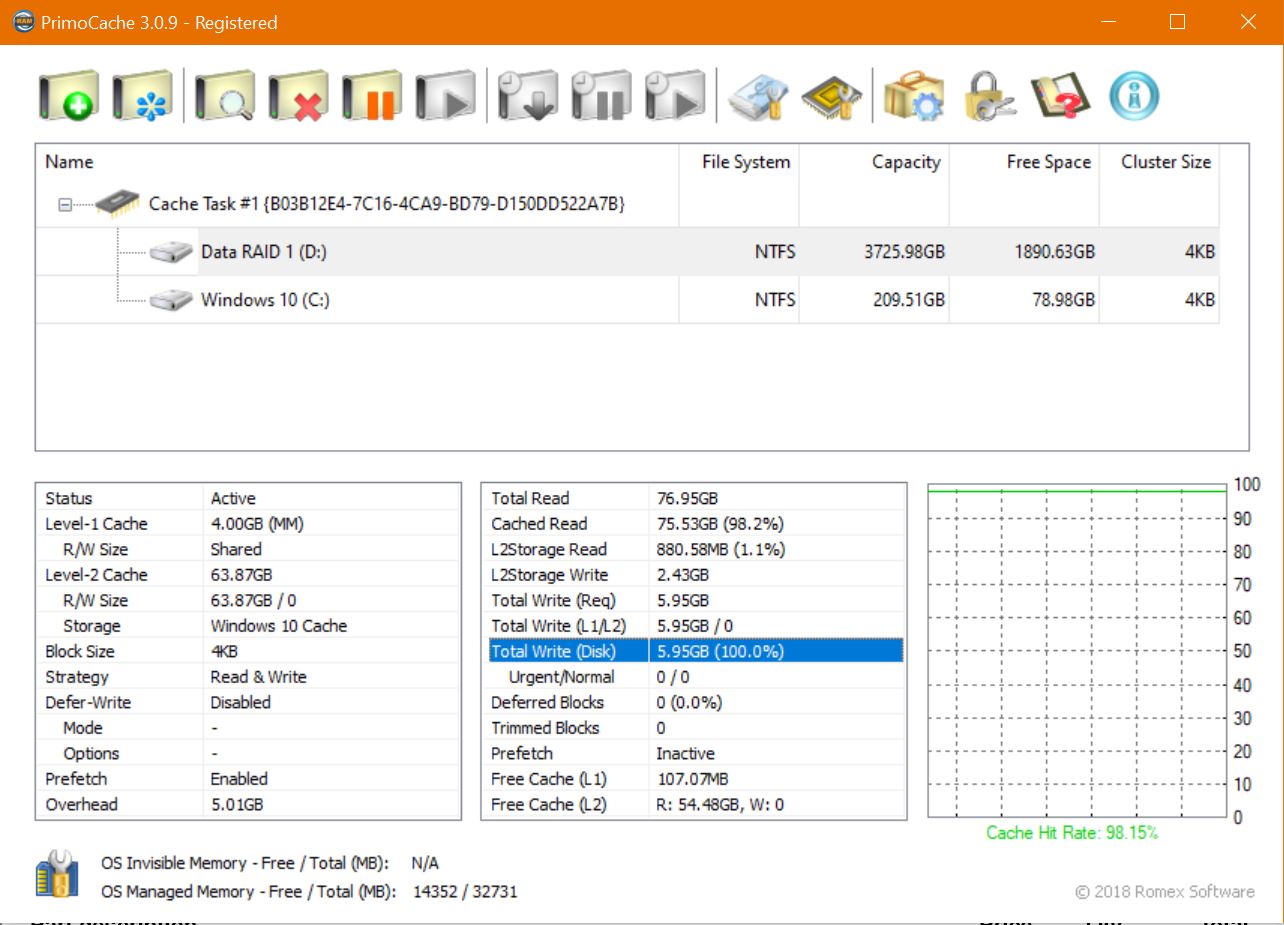This screenshot has width=1284, height=925.
Task: Click the File System column header
Action: tap(739, 162)
